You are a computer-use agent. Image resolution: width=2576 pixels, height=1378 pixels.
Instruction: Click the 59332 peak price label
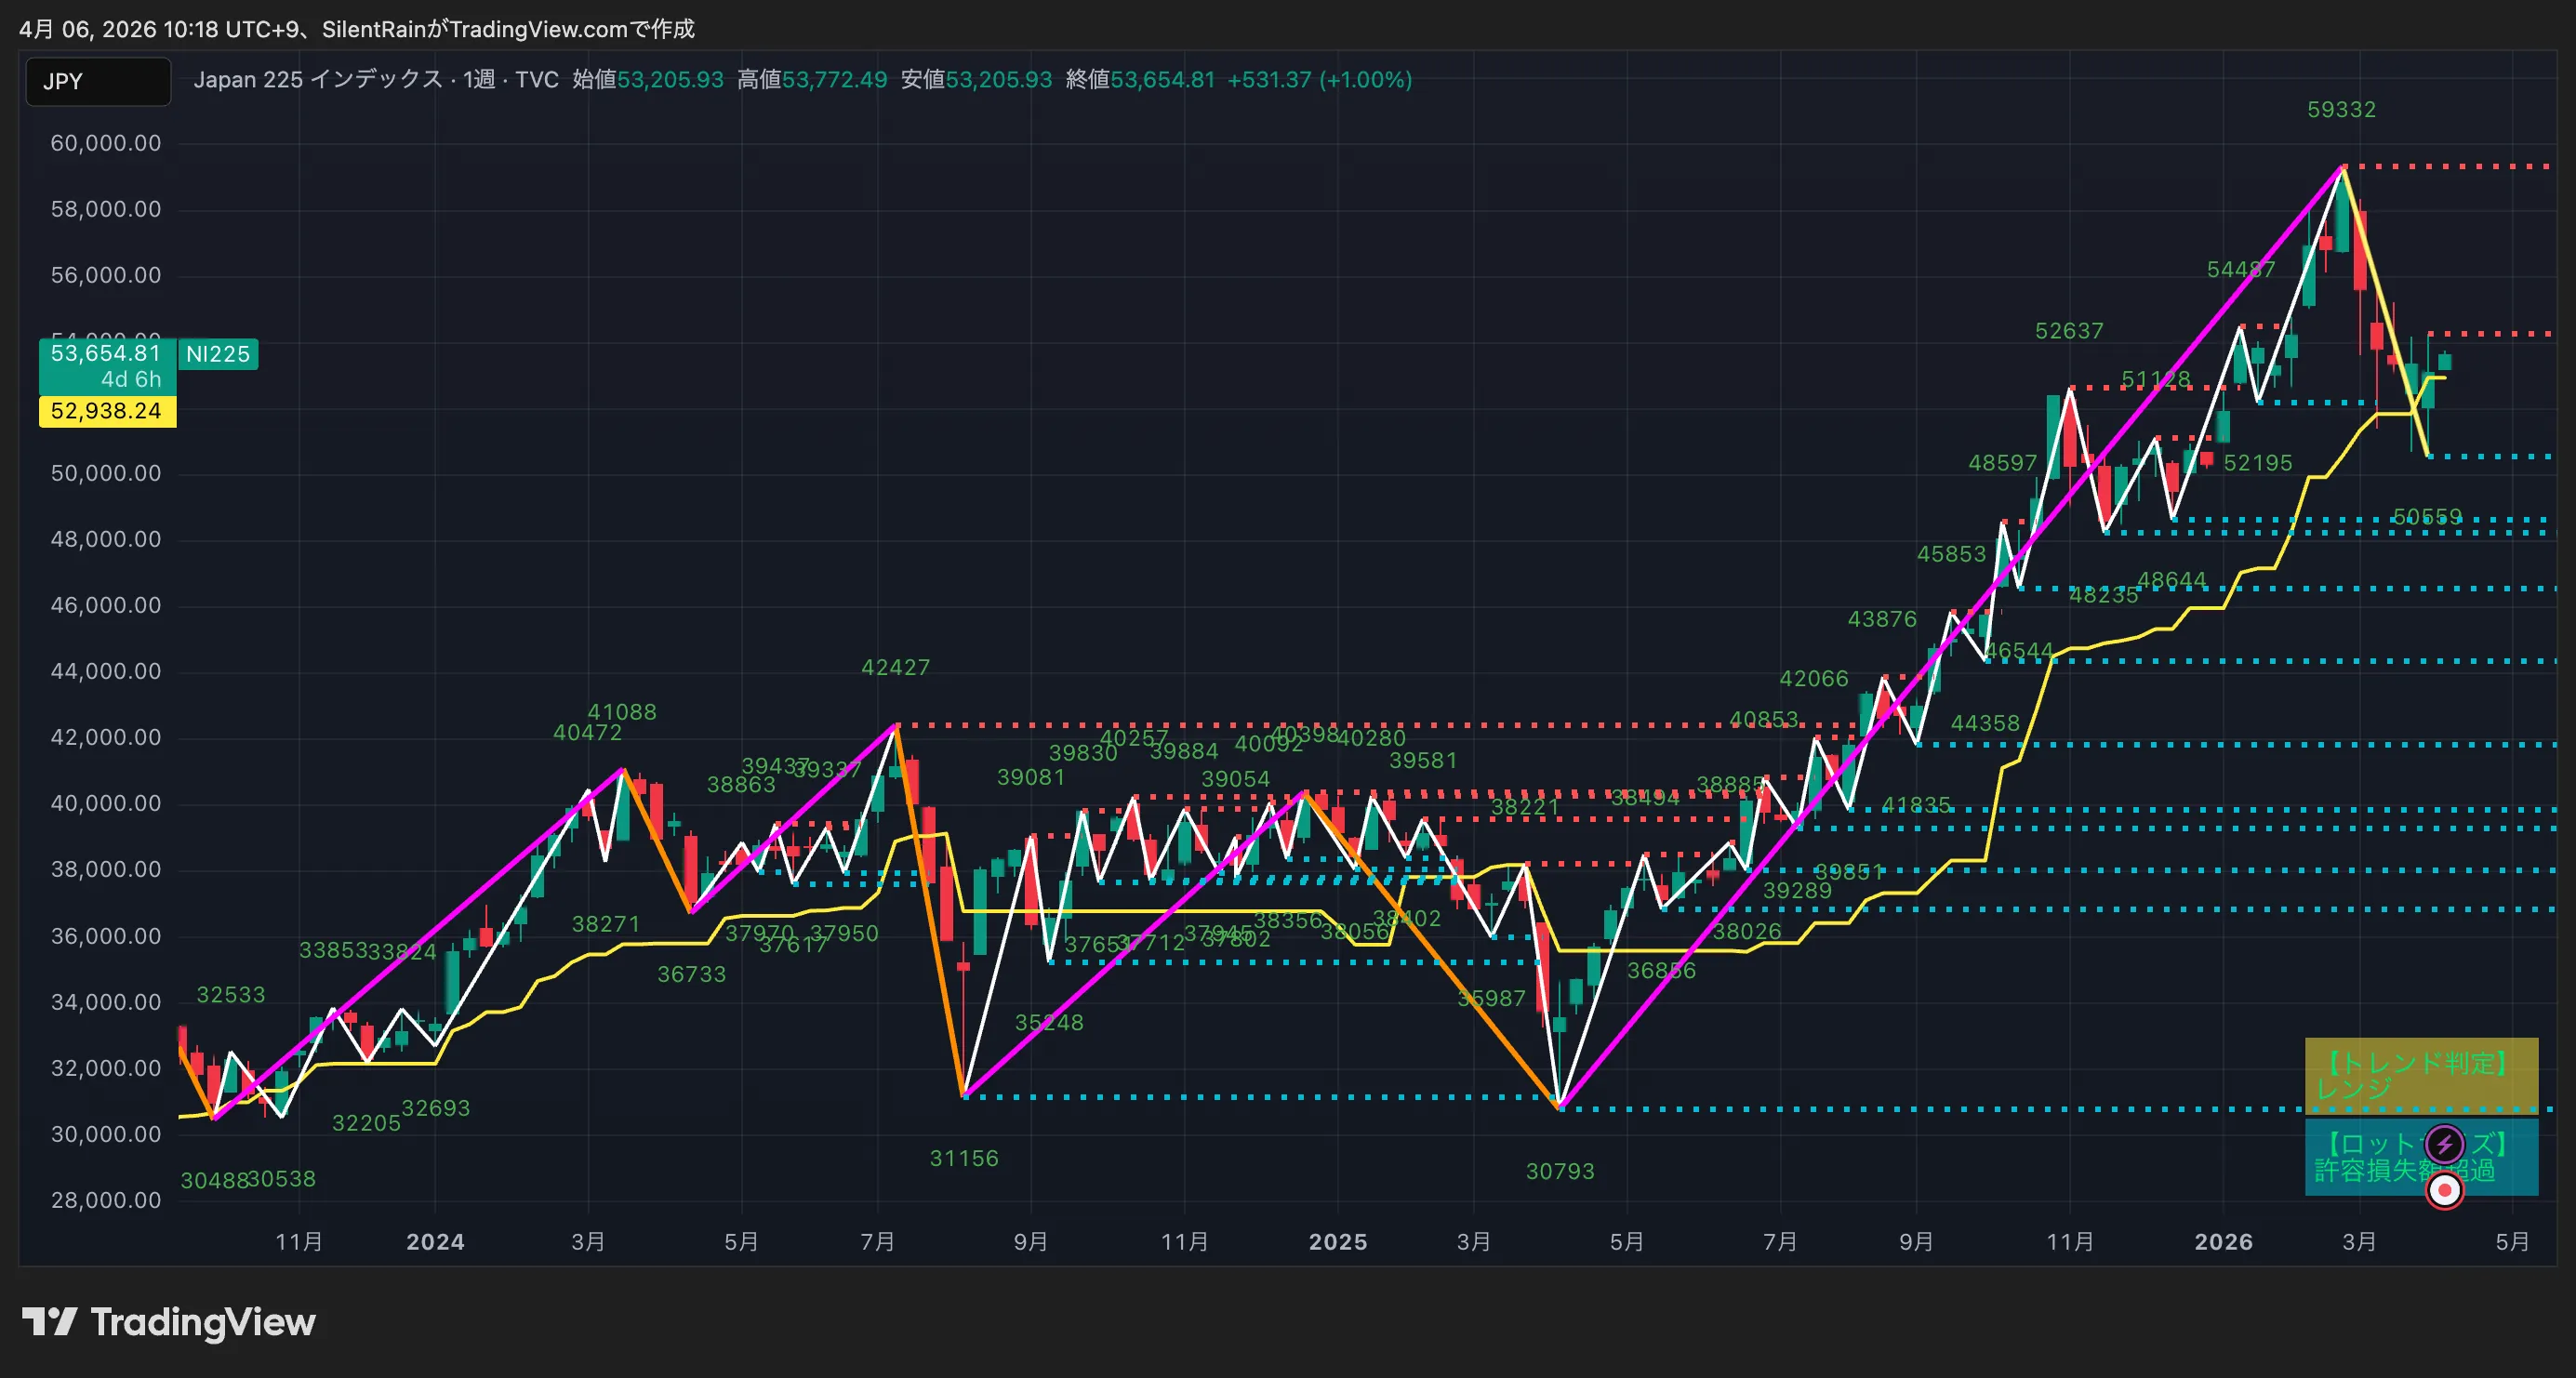click(2341, 110)
